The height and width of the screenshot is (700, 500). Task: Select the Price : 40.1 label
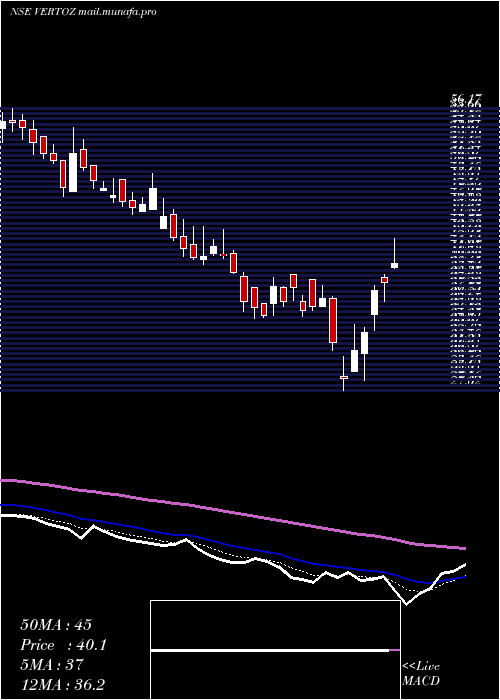(x=63, y=645)
